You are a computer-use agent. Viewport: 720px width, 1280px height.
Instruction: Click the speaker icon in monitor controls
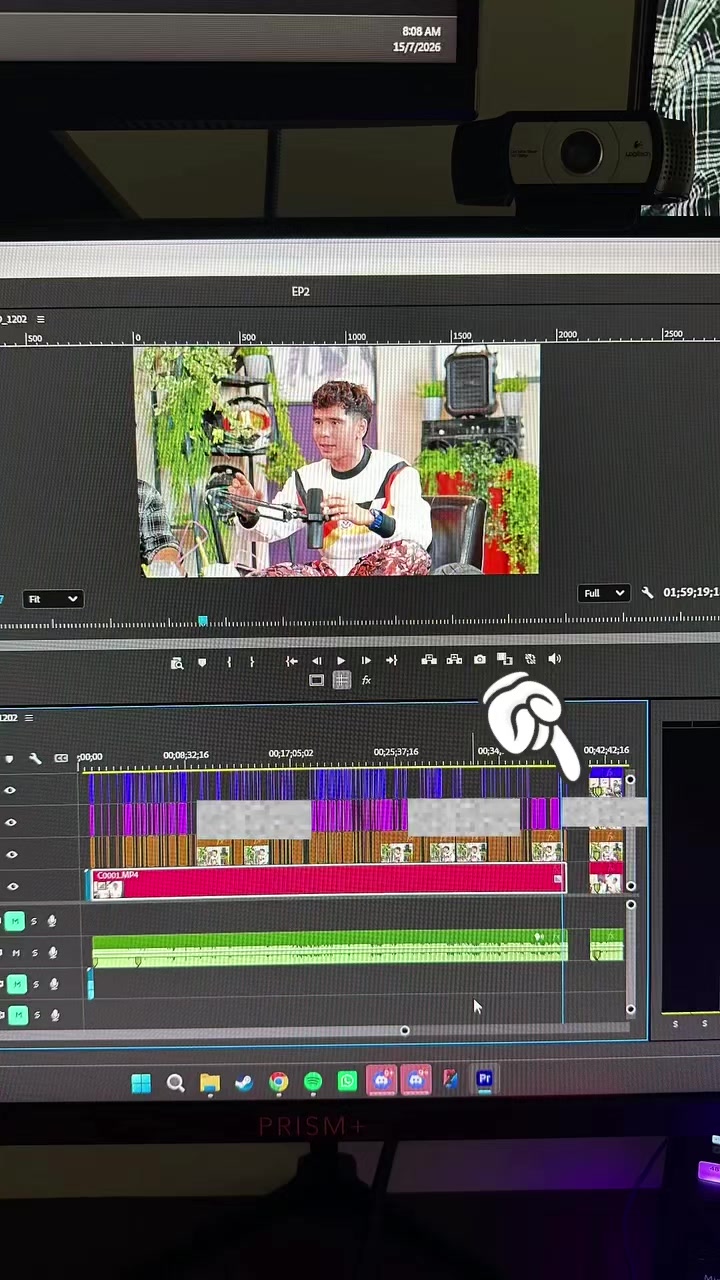coord(555,659)
